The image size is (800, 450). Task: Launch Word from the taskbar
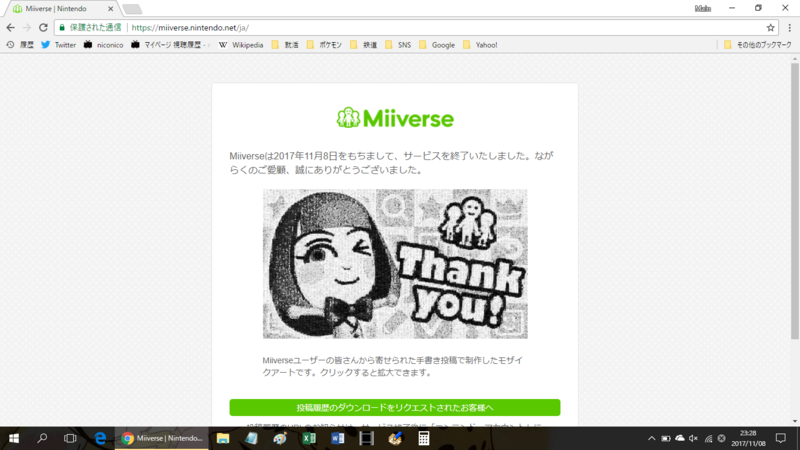click(x=337, y=438)
